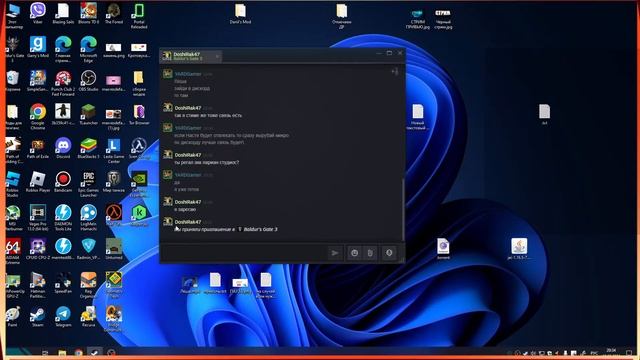Open Lesta Game Center shortcut
This screenshot has width=640, height=360.
[x=114, y=151]
